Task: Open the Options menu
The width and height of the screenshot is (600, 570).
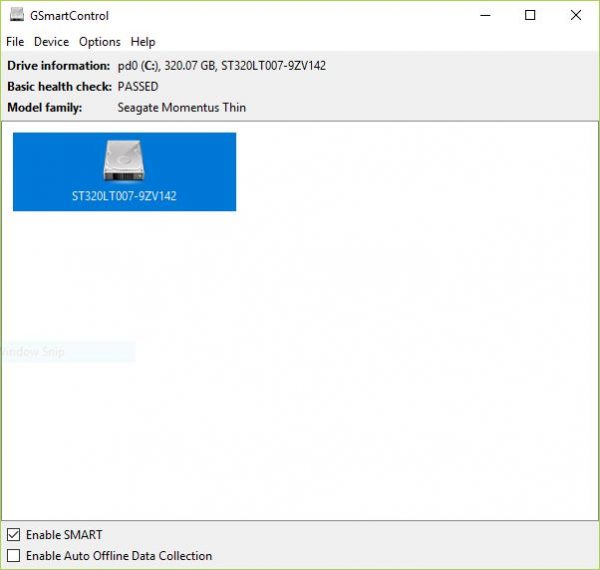Action: click(99, 42)
